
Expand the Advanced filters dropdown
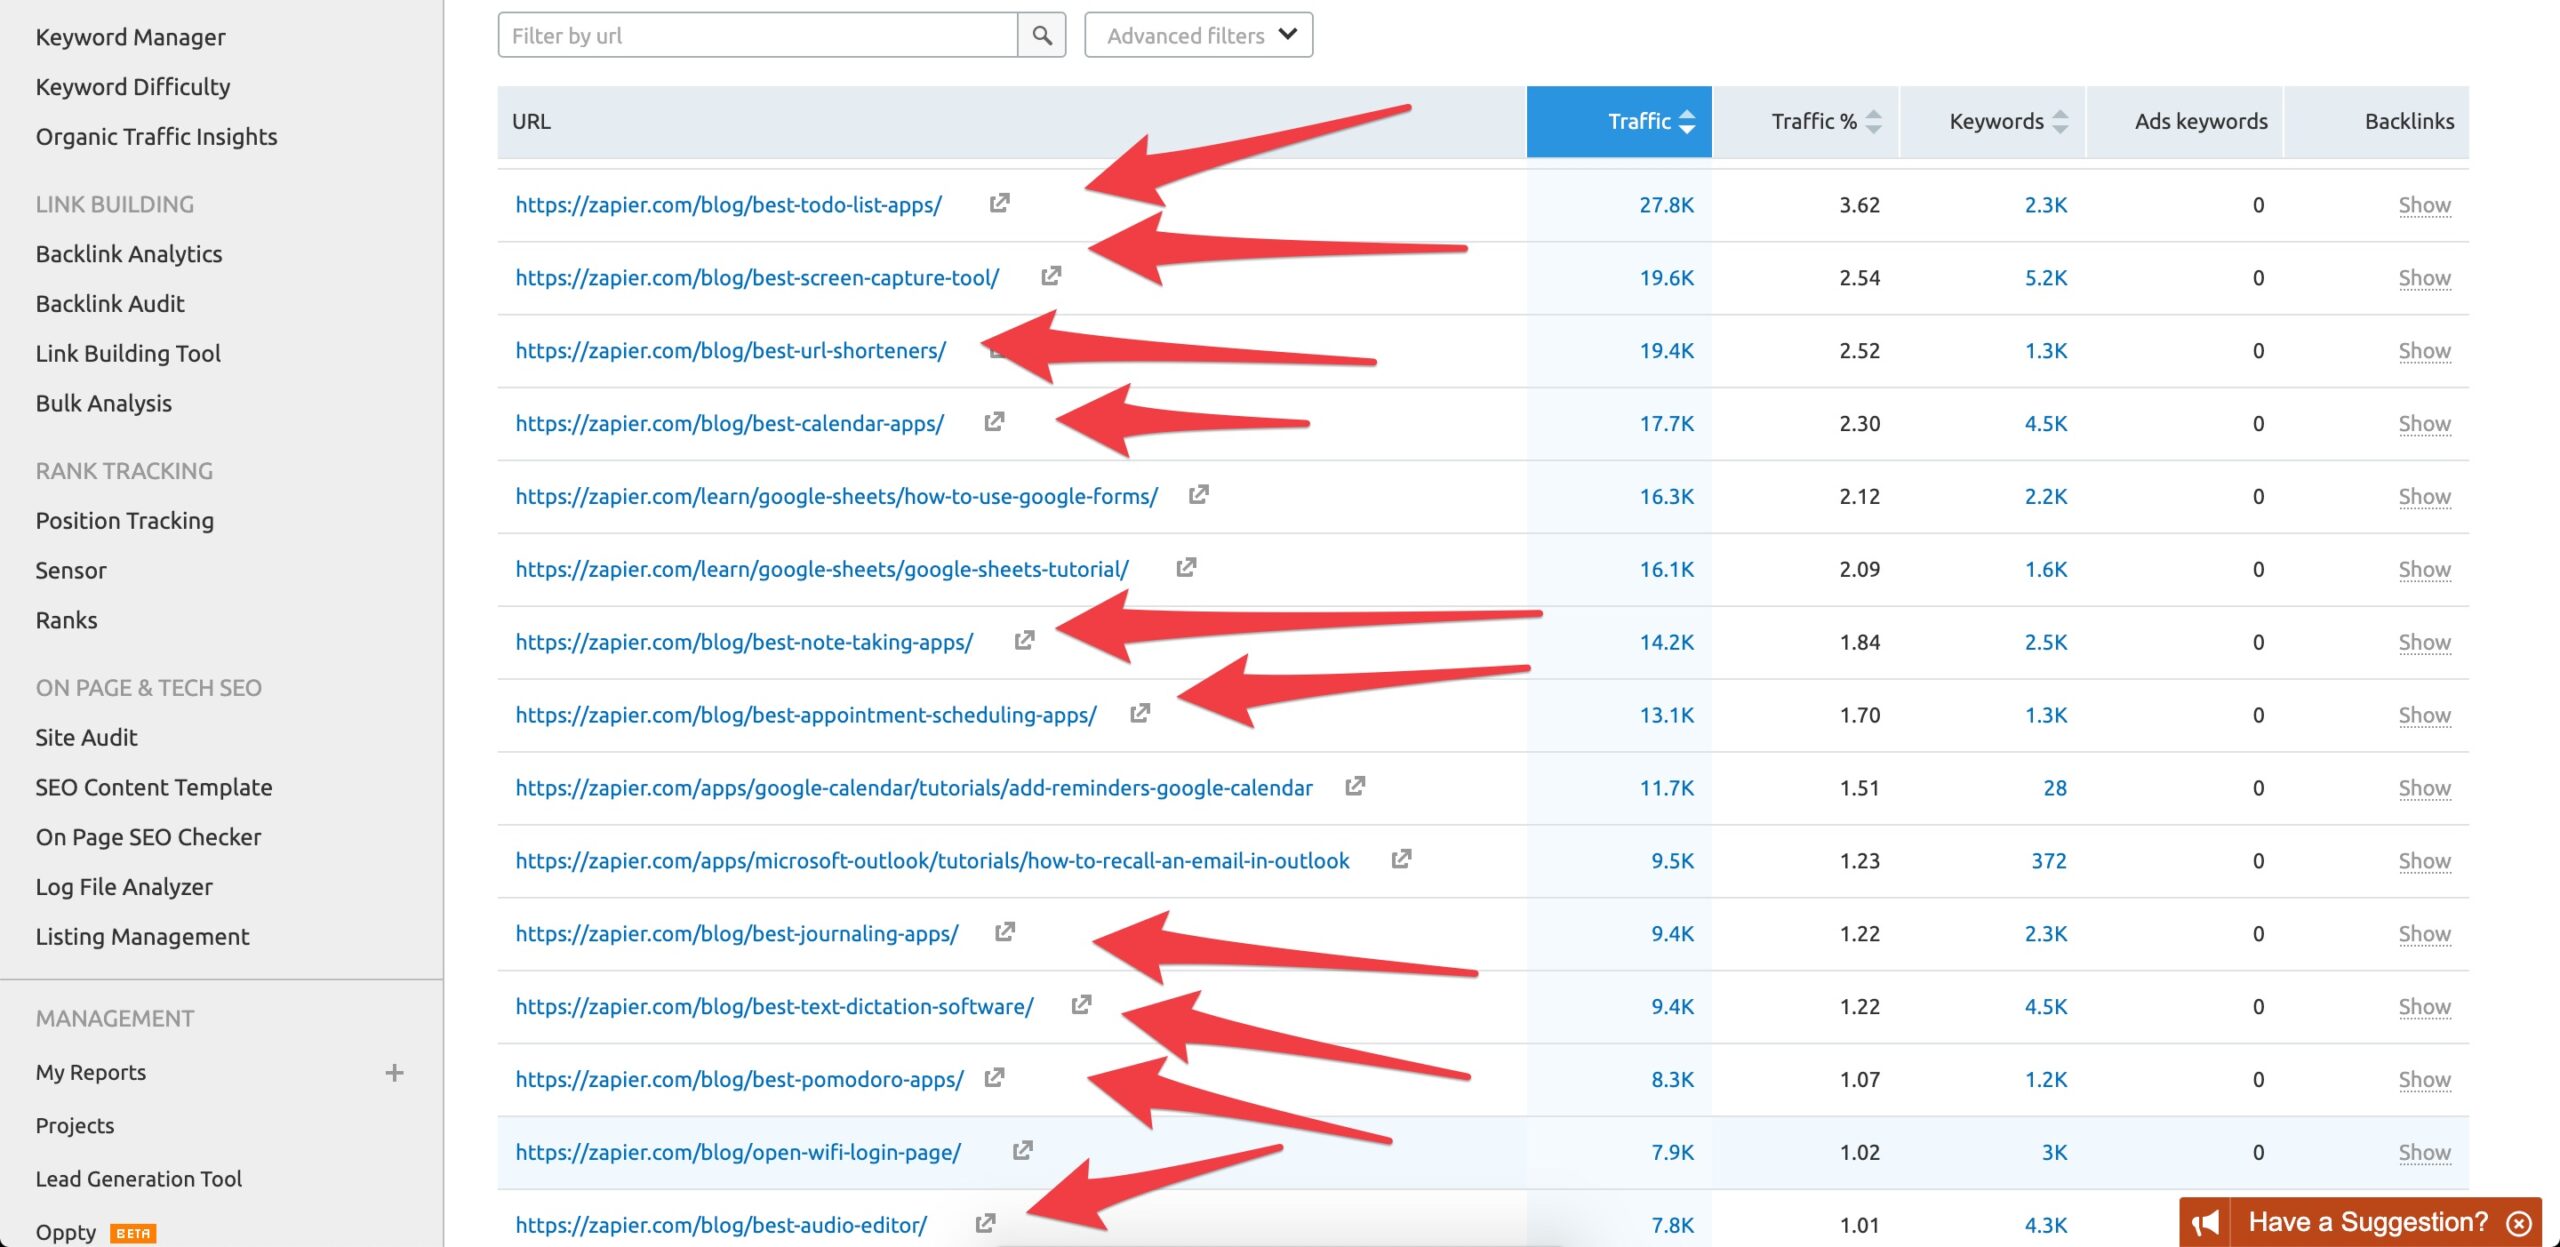(1198, 35)
